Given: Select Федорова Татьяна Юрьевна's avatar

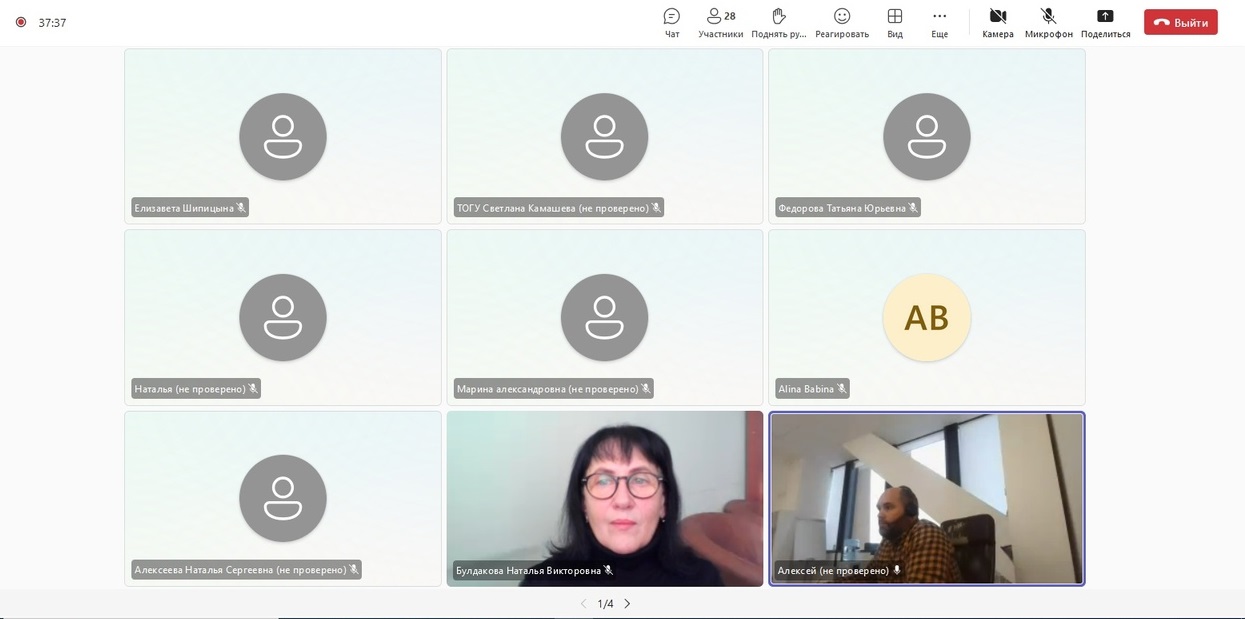Looking at the screenshot, I should [x=927, y=136].
